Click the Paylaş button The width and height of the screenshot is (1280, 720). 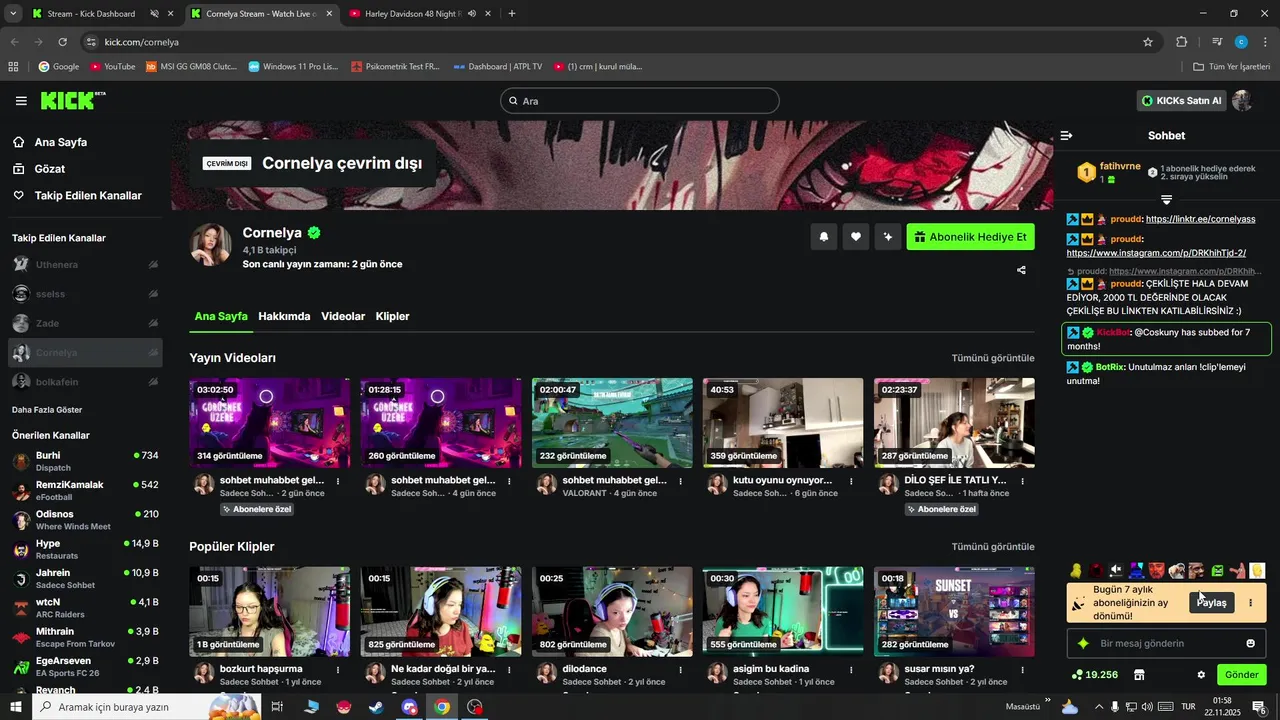pyautogui.click(x=1212, y=603)
